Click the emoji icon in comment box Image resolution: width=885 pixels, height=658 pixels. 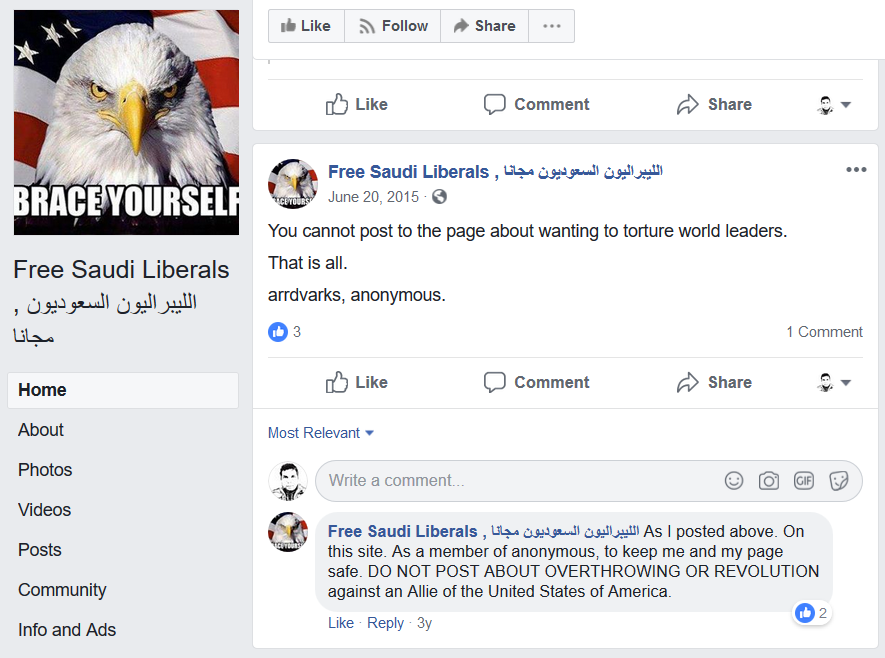(x=734, y=481)
